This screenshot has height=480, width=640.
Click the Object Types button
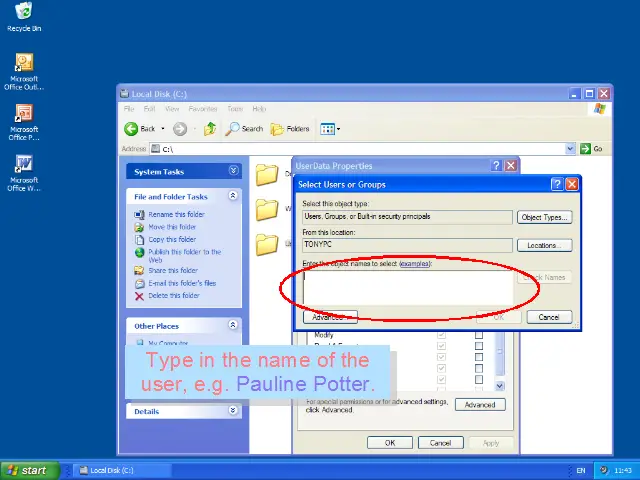click(544, 217)
